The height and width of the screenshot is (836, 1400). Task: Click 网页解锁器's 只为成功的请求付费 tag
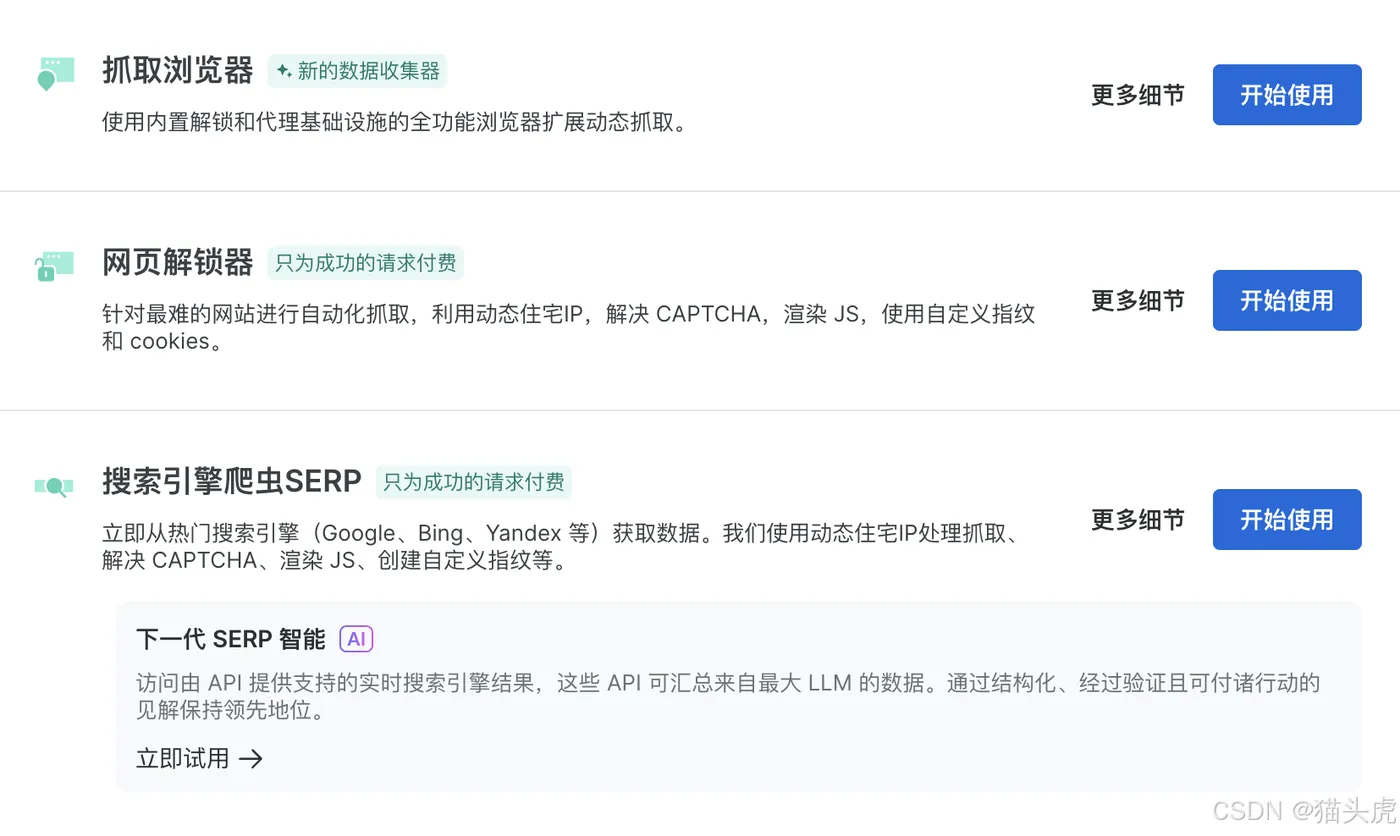pyautogui.click(x=366, y=263)
